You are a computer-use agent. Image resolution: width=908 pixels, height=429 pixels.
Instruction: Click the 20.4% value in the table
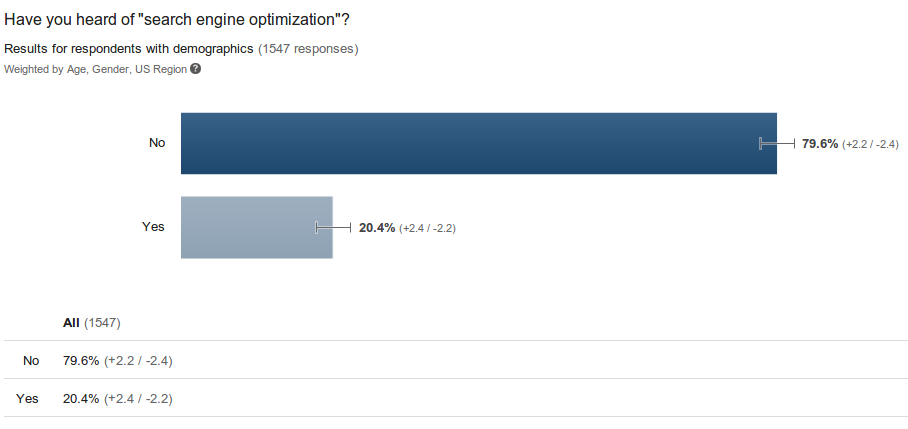tap(81, 398)
